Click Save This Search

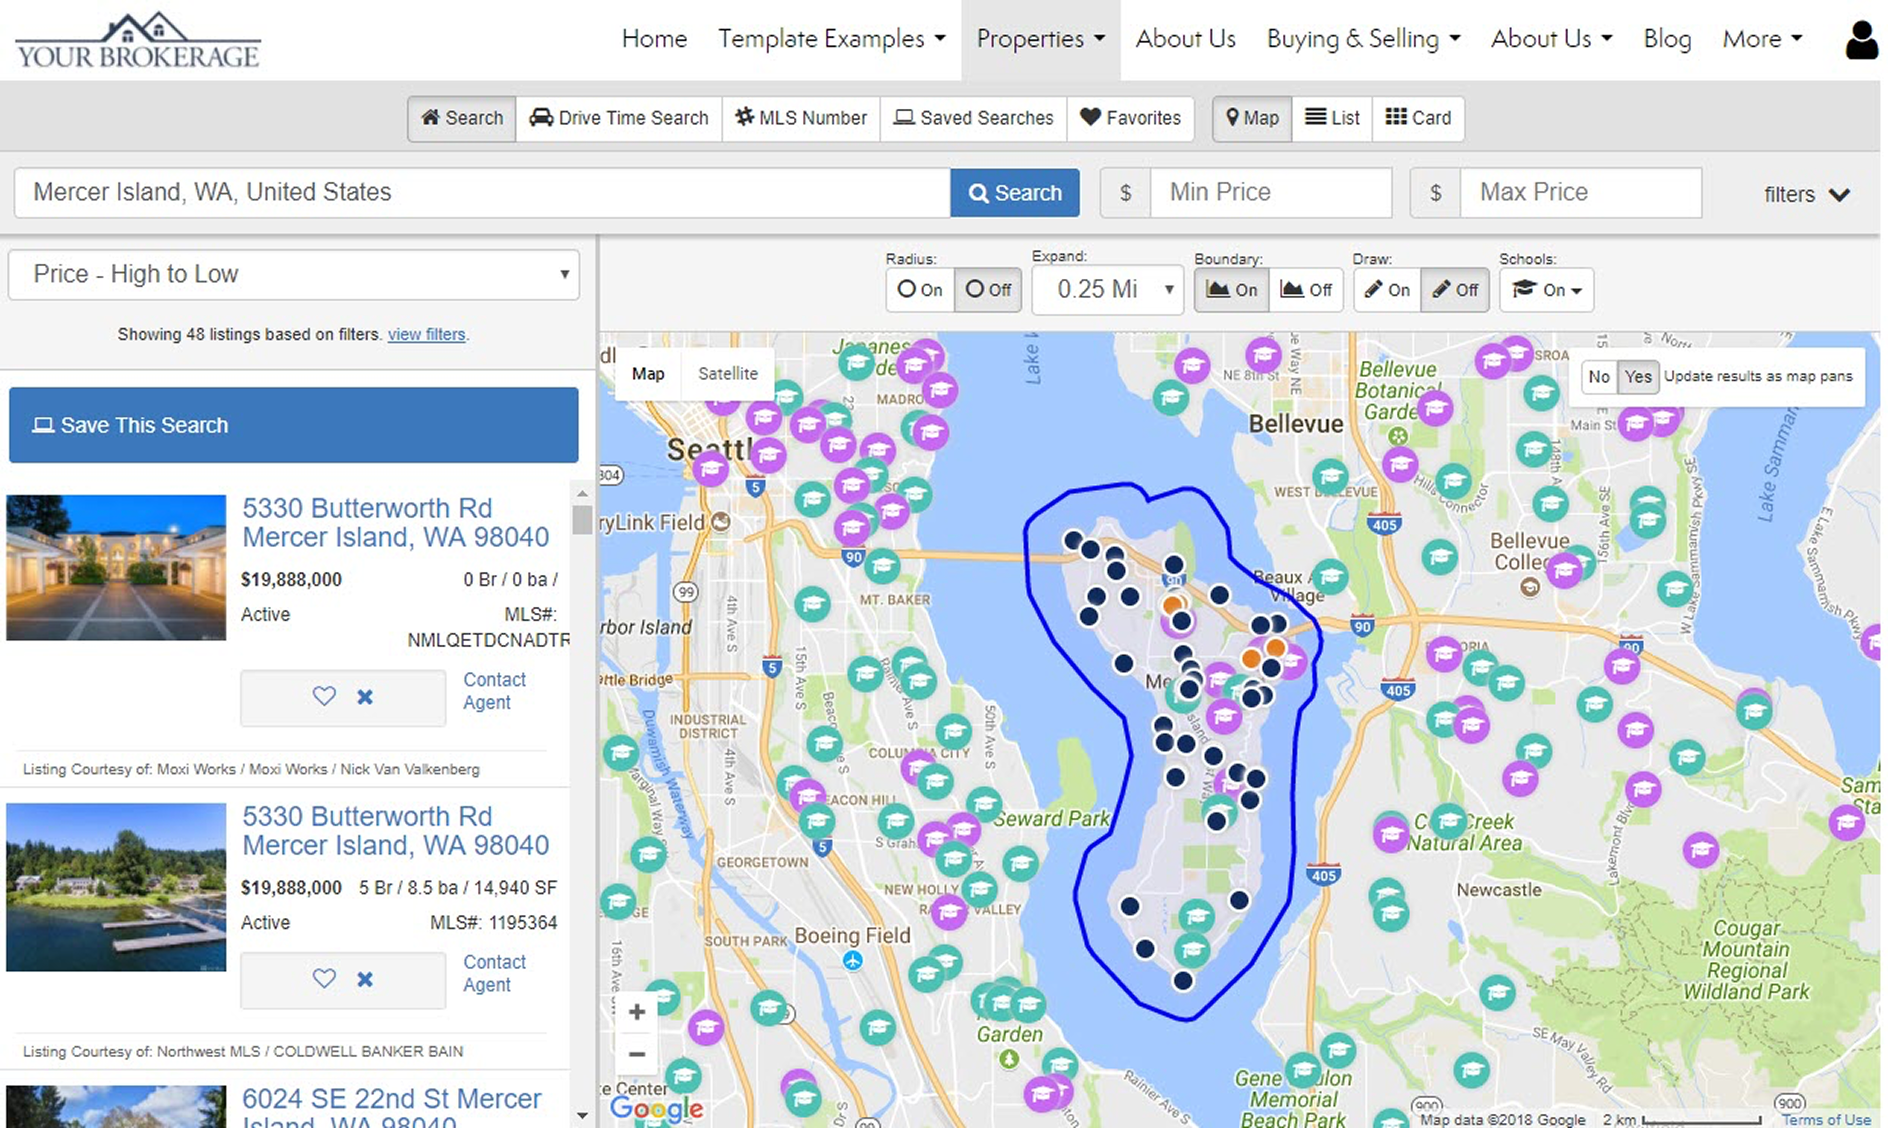point(294,425)
